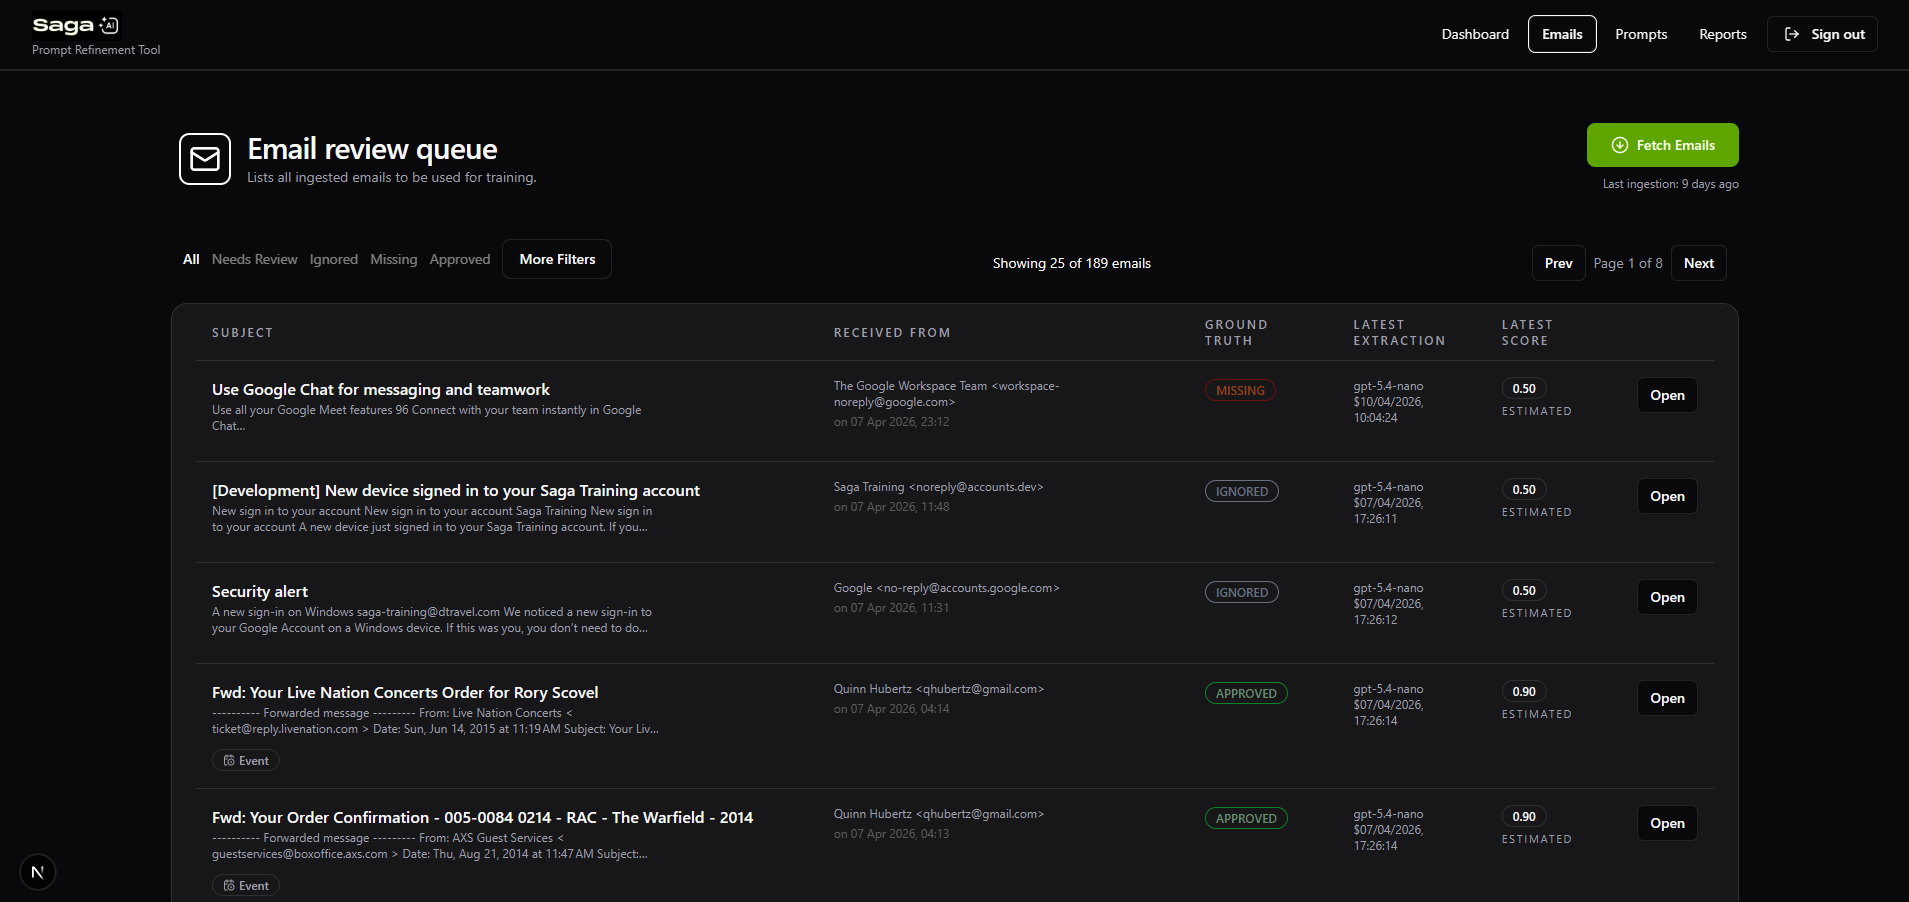Click APPROVED badge for Warfield order
Viewport: 1909px width, 902px height.
click(1246, 818)
